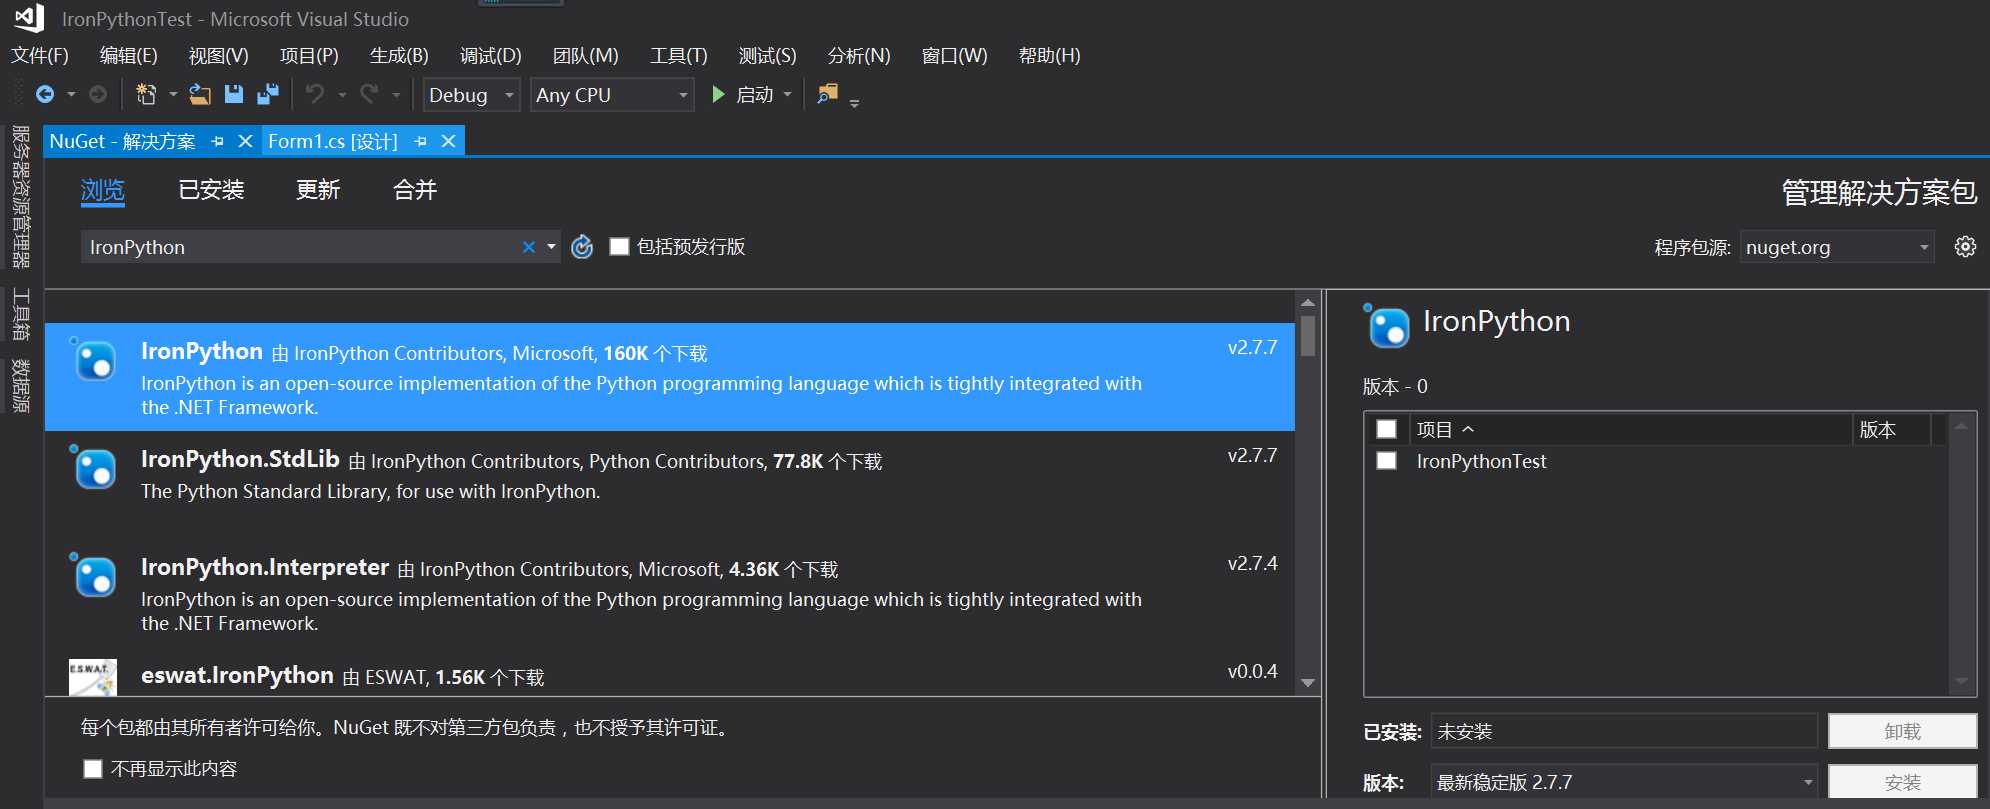The image size is (1990, 809).
Task: Clear the IronPython search text
Action: (x=528, y=247)
